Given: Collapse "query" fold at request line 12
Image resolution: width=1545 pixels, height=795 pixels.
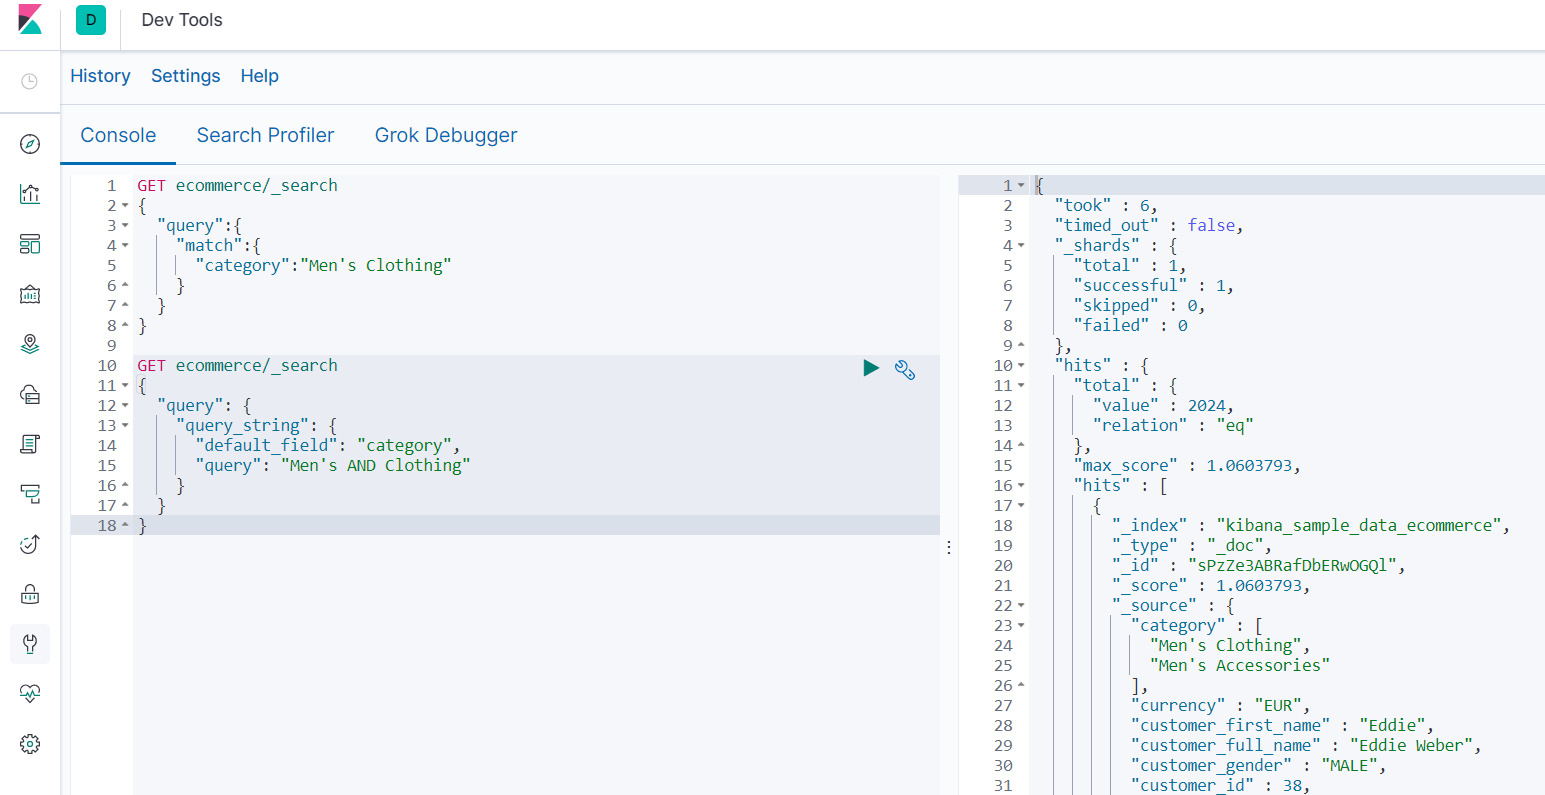Looking at the screenshot, I should coord(125,406).
